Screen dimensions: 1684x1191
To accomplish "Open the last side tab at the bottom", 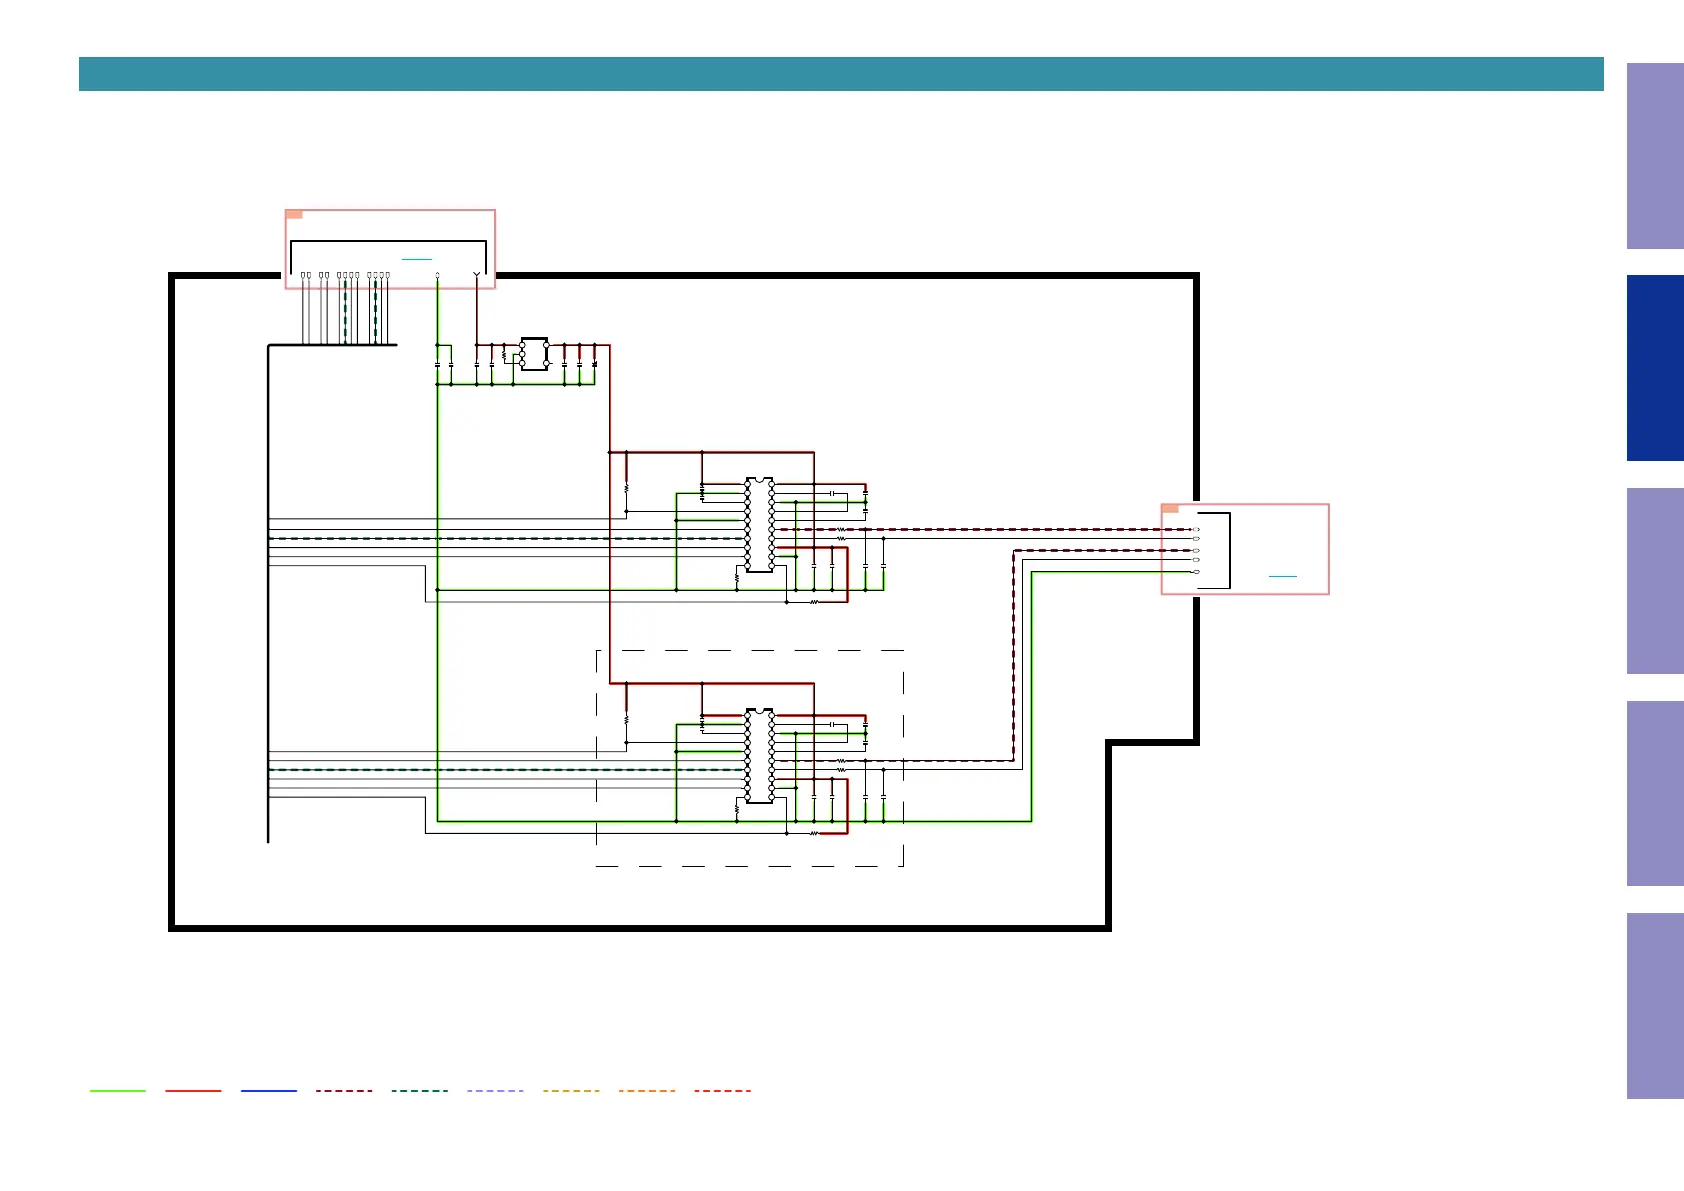I will 1655,1006.
